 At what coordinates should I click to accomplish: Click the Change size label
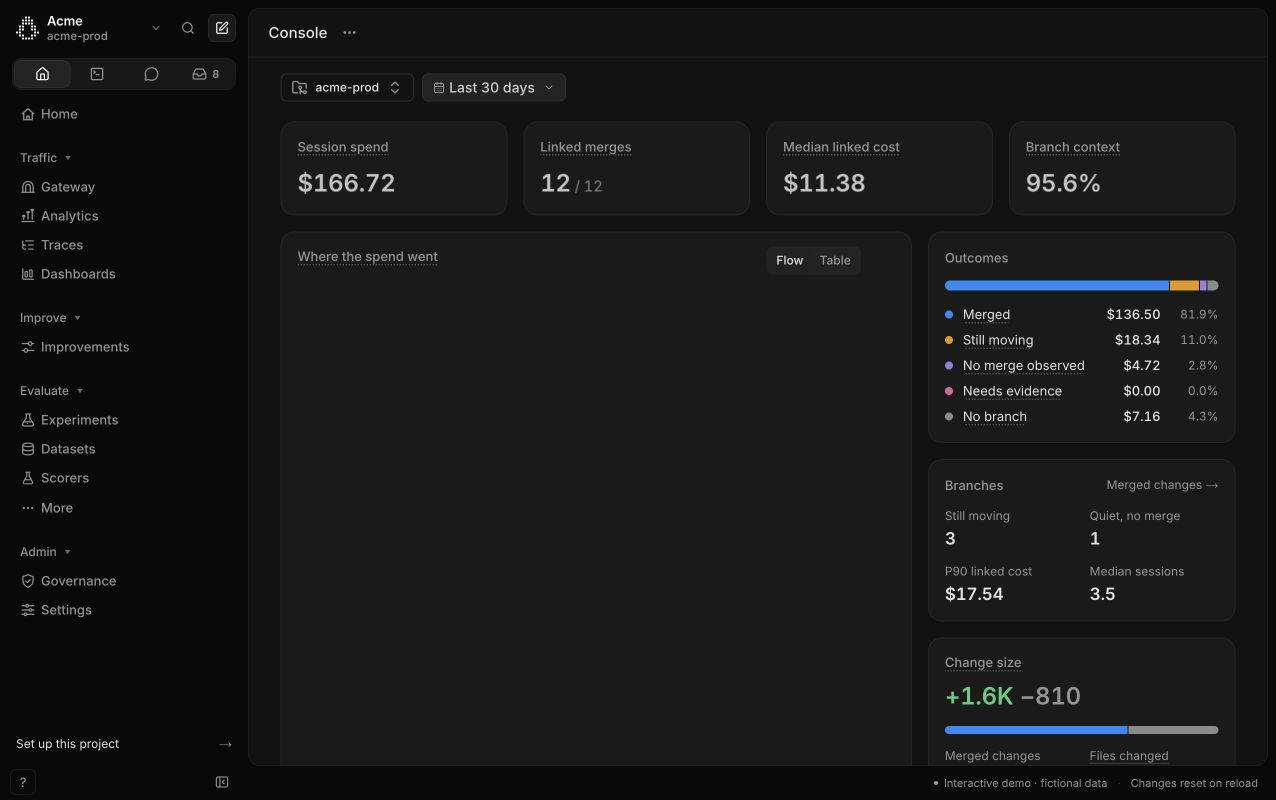point(983,663)
